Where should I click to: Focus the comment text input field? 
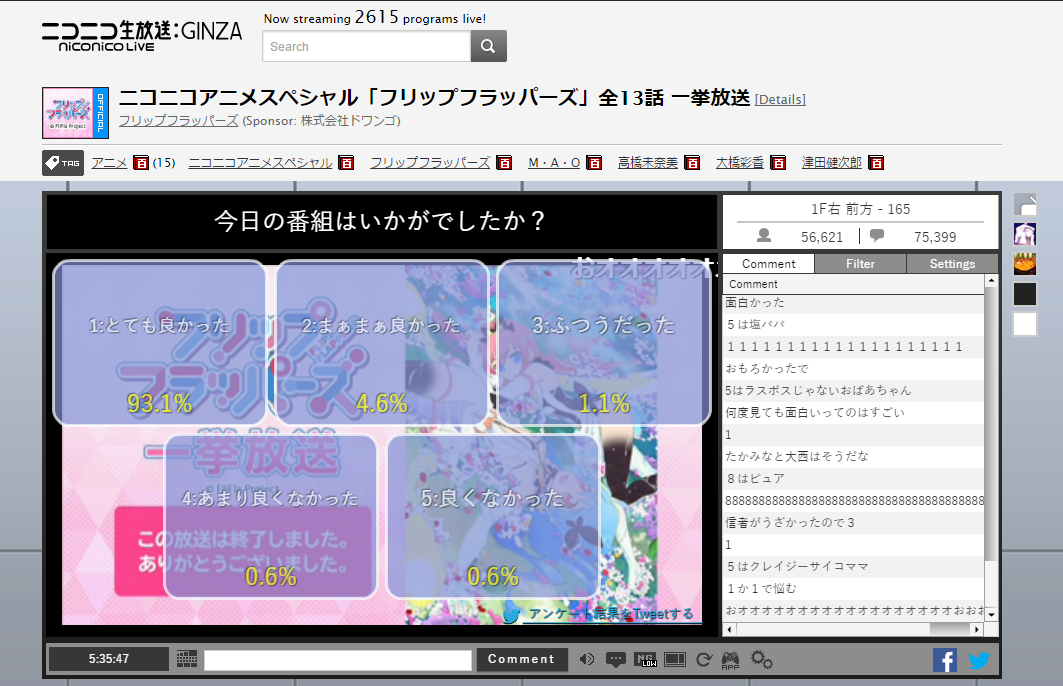pyautogui.click(x=338, y=660)
